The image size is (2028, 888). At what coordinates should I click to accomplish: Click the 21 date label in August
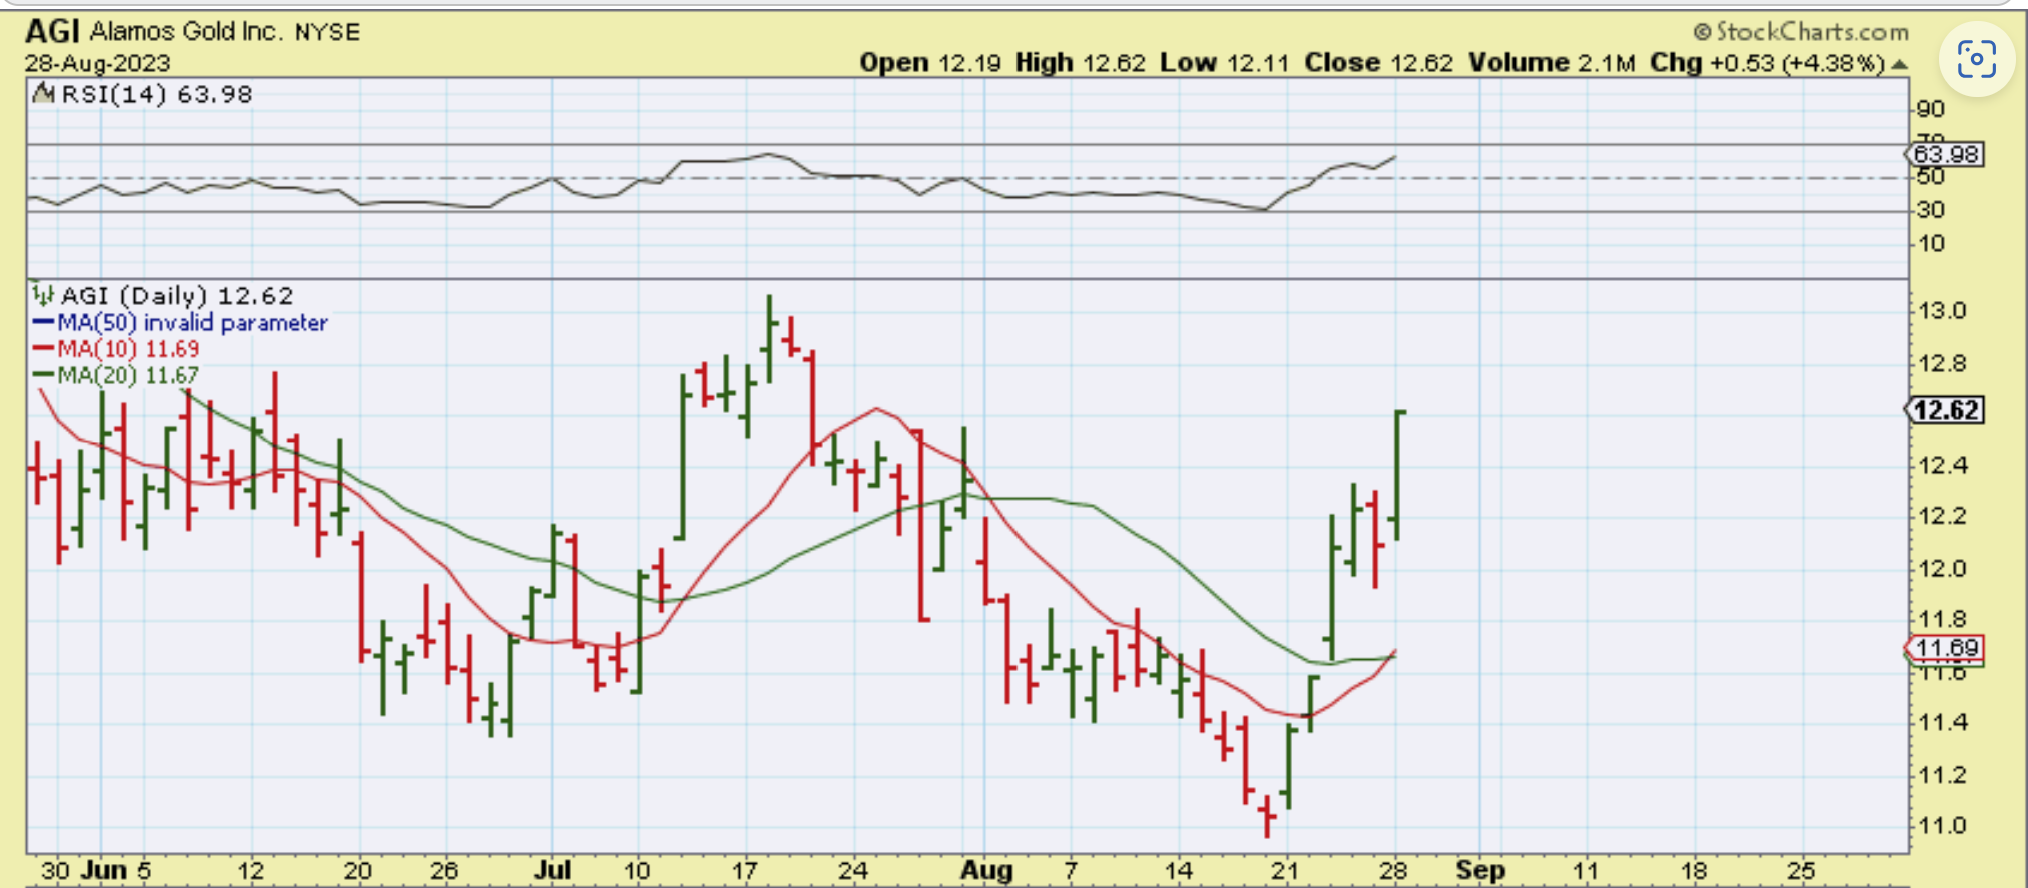pyautogui.click(x=1285, y=871)
